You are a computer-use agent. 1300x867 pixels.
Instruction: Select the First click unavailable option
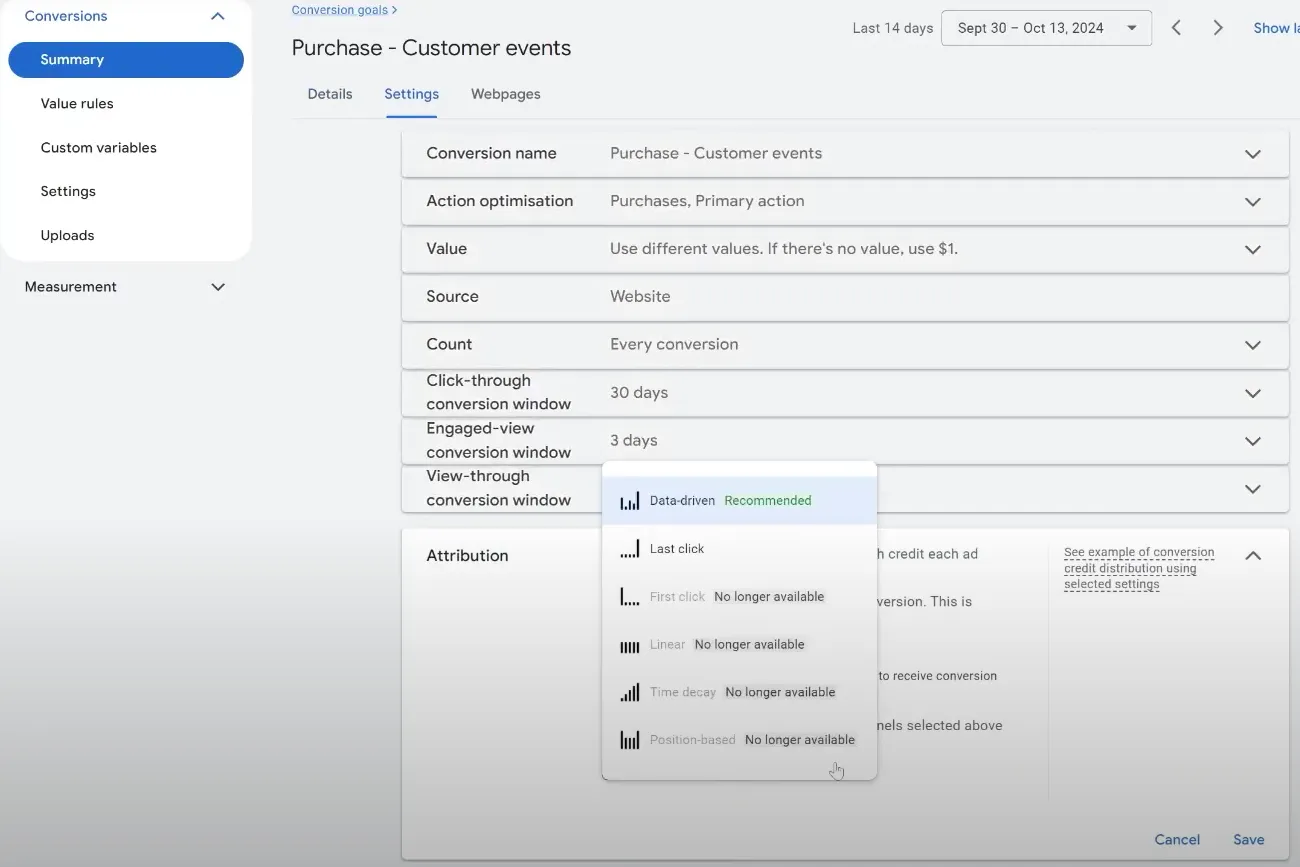click(740, 597)
